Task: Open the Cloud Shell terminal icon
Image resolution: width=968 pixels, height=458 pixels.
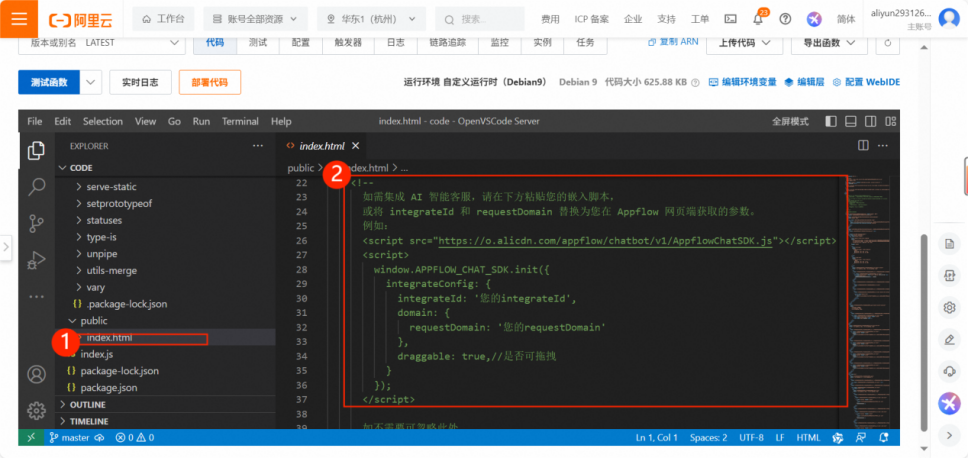Action: click(730, 19)
